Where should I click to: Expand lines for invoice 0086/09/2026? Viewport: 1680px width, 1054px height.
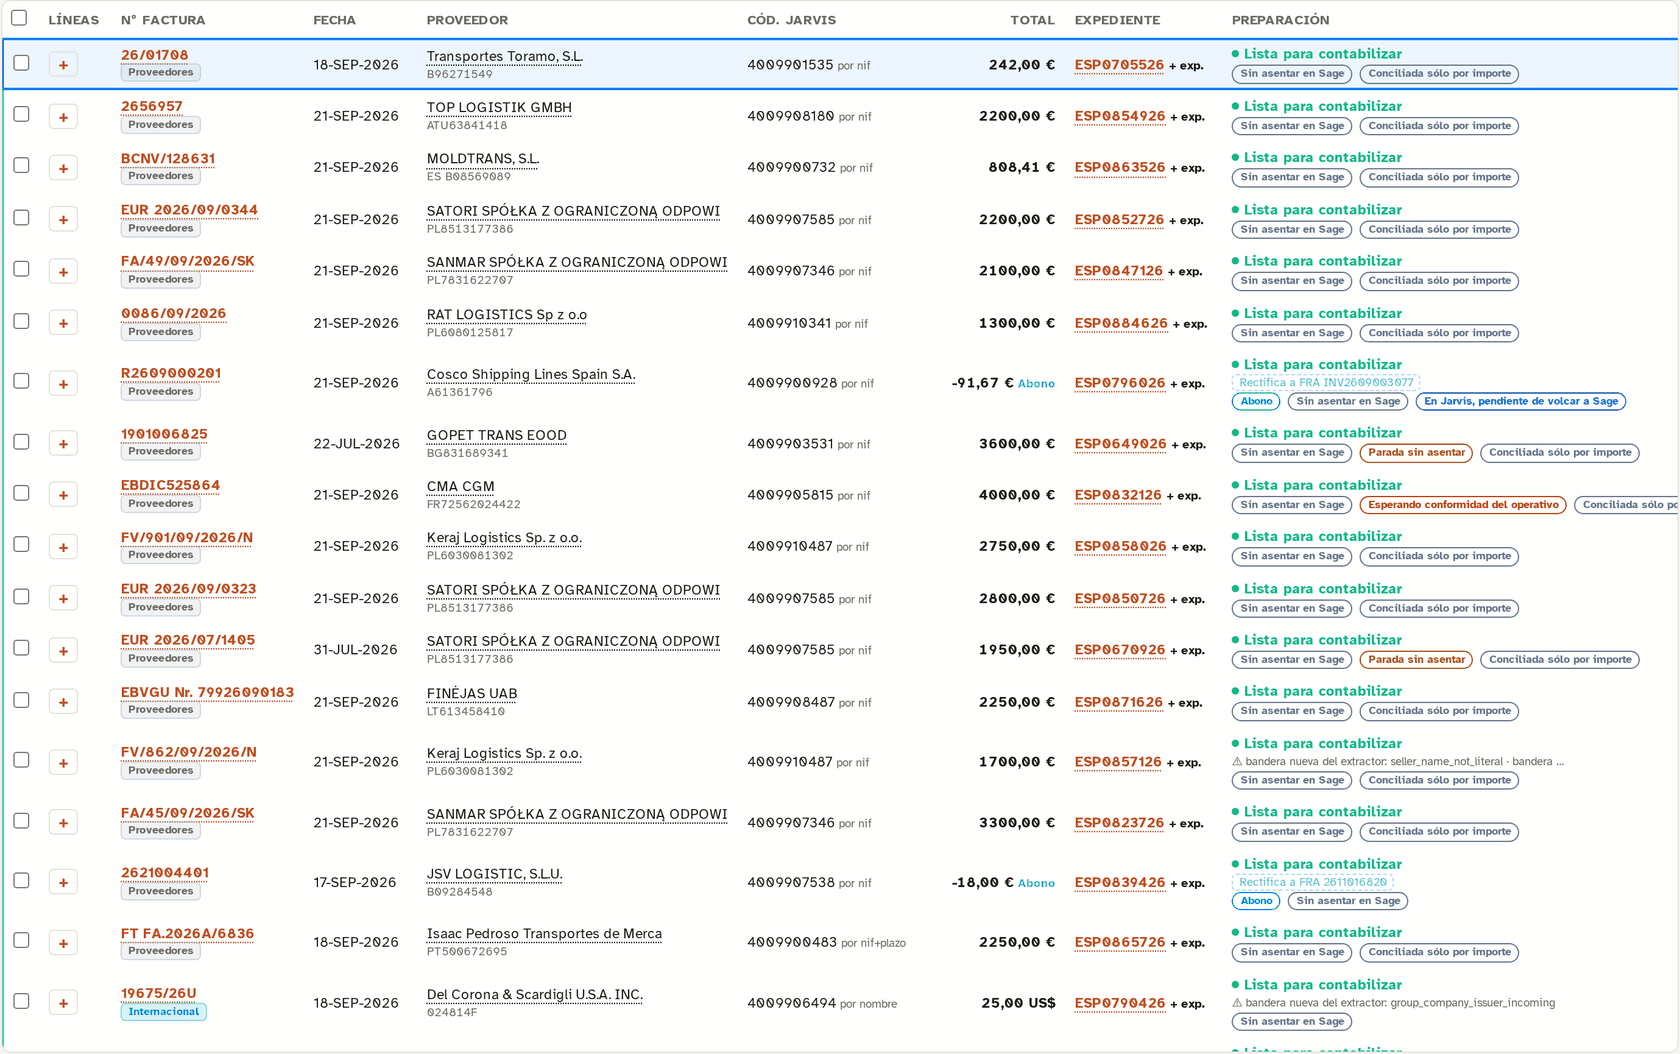63,323
